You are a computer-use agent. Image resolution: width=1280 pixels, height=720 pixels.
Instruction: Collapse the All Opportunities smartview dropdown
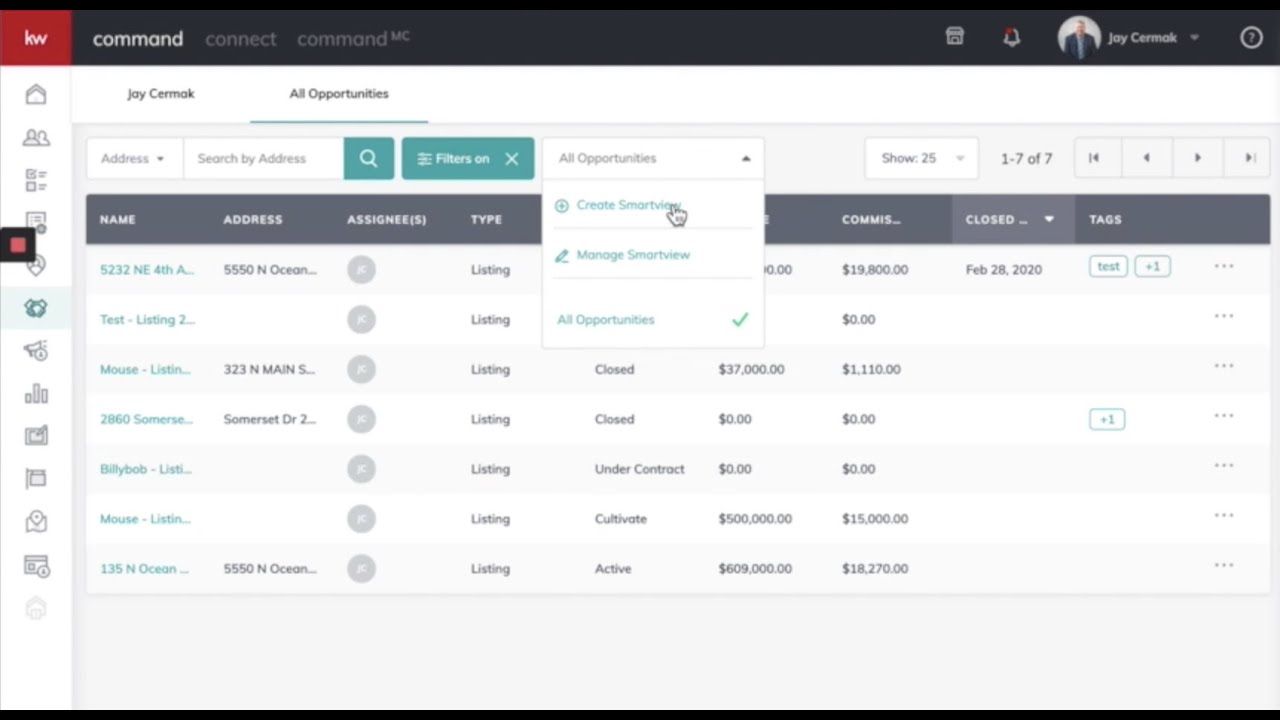coord(745,158)
